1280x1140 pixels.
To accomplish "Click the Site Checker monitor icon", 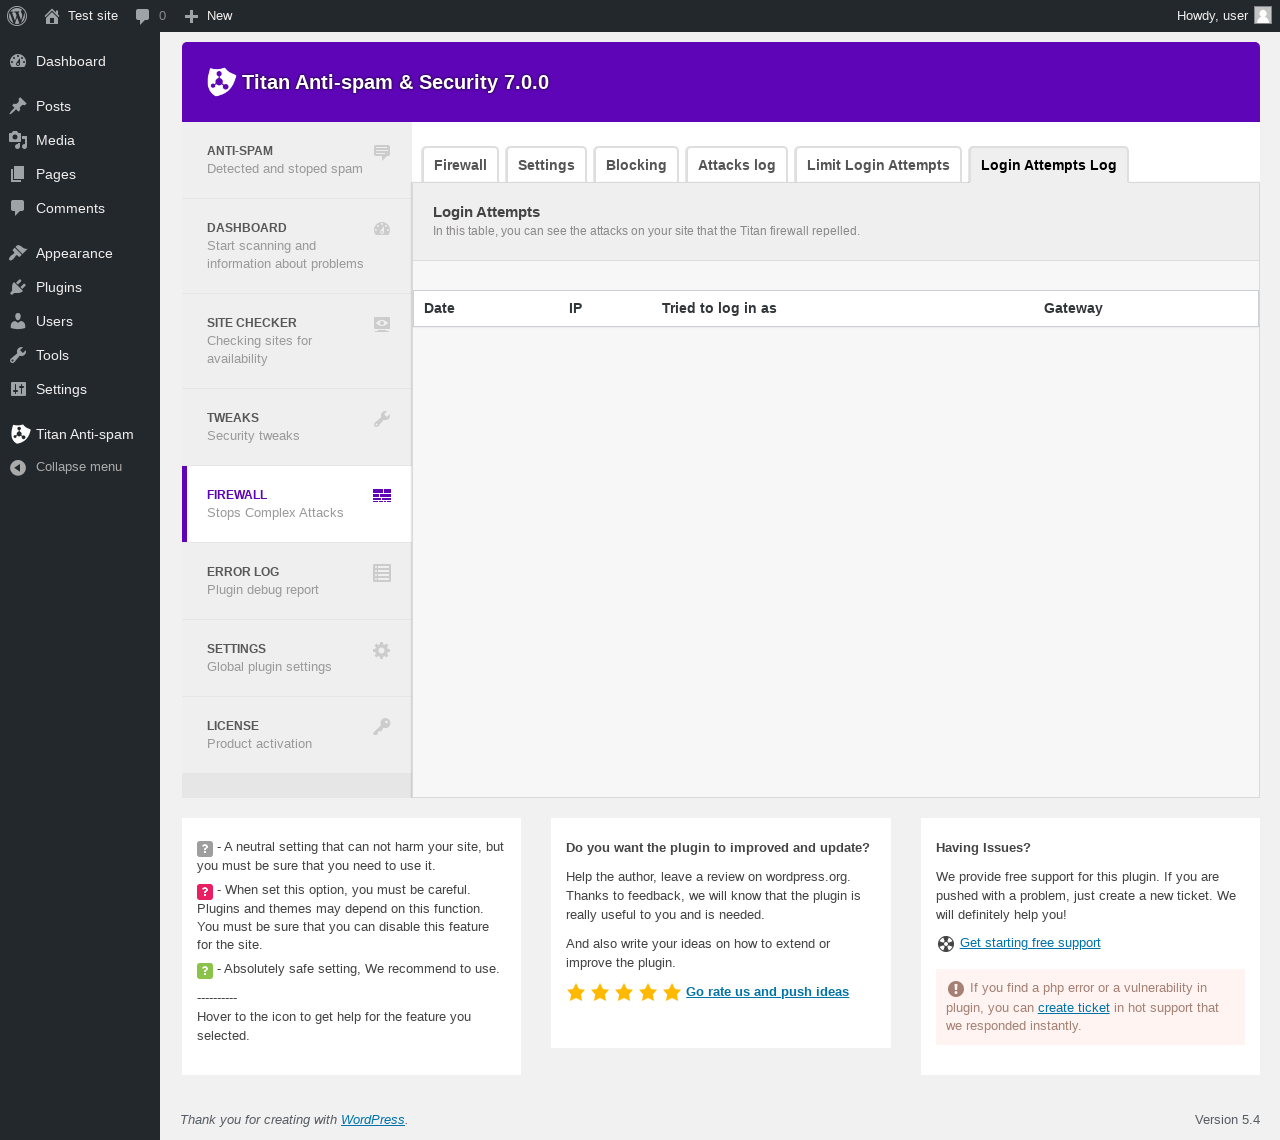I will click(x=382, y=324).
